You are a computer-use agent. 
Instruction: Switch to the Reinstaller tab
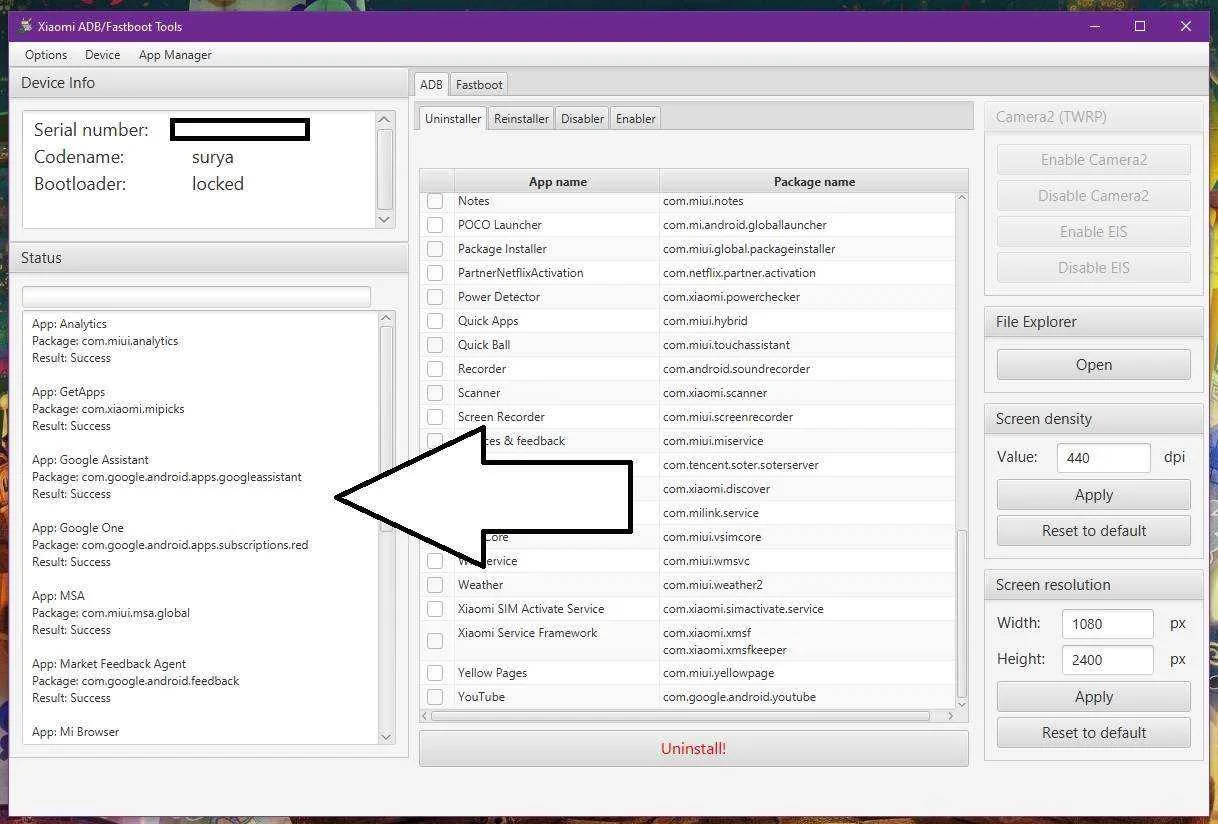[521, 118]
